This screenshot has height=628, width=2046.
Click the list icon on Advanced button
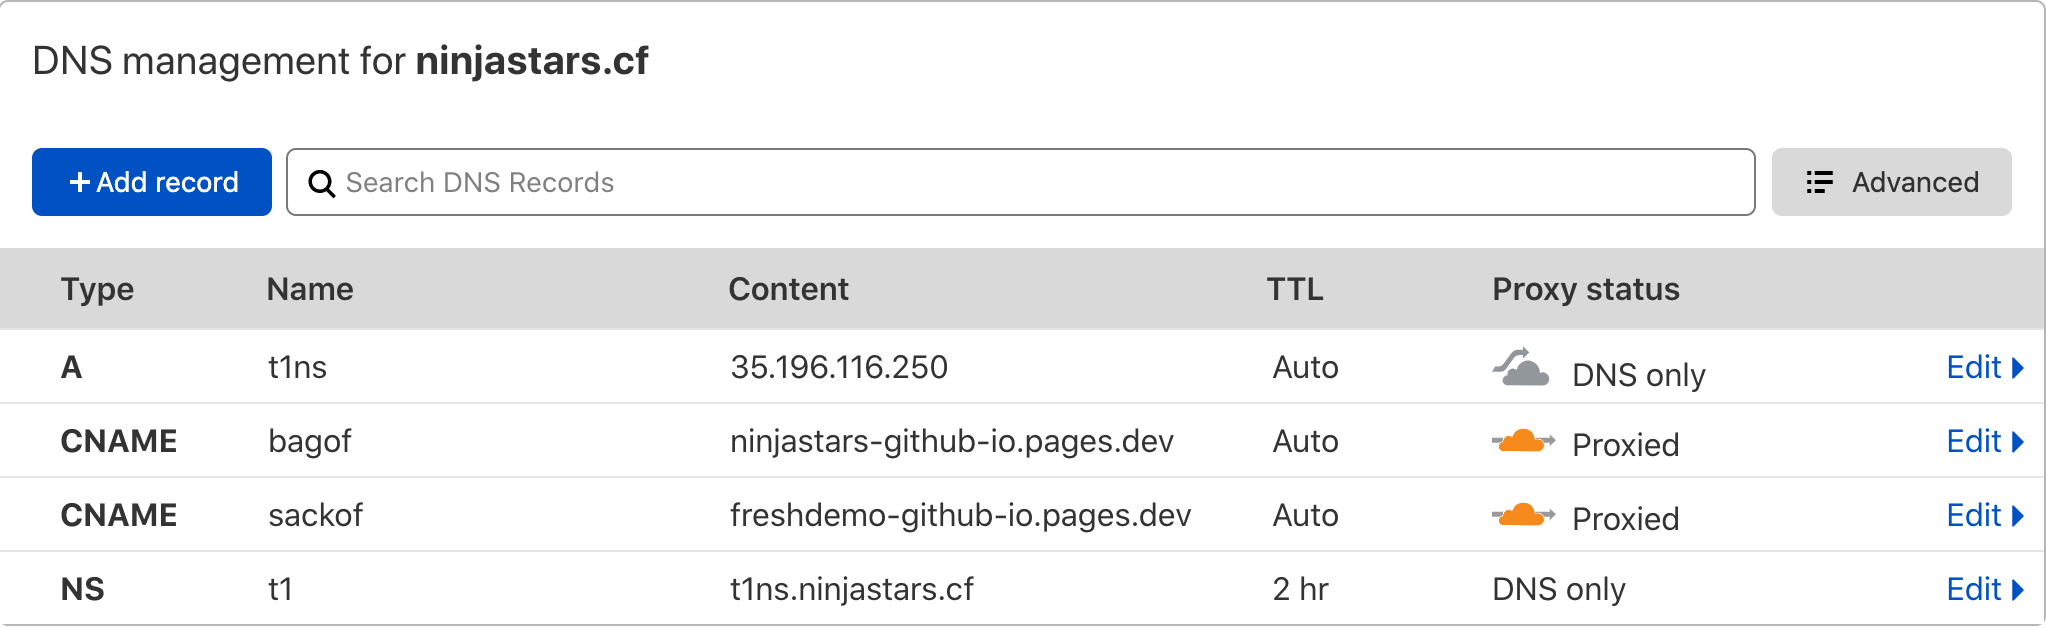[1819, 182]
